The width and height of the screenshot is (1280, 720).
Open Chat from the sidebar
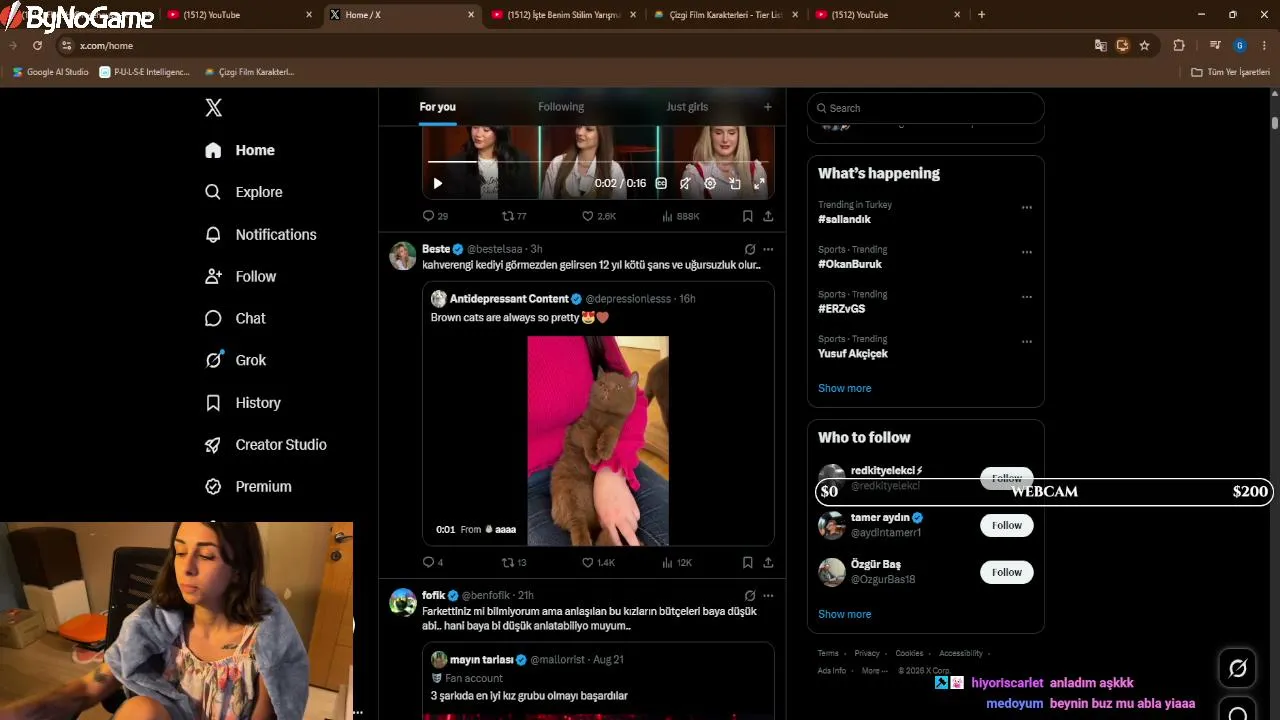click(x=236, y=318)
